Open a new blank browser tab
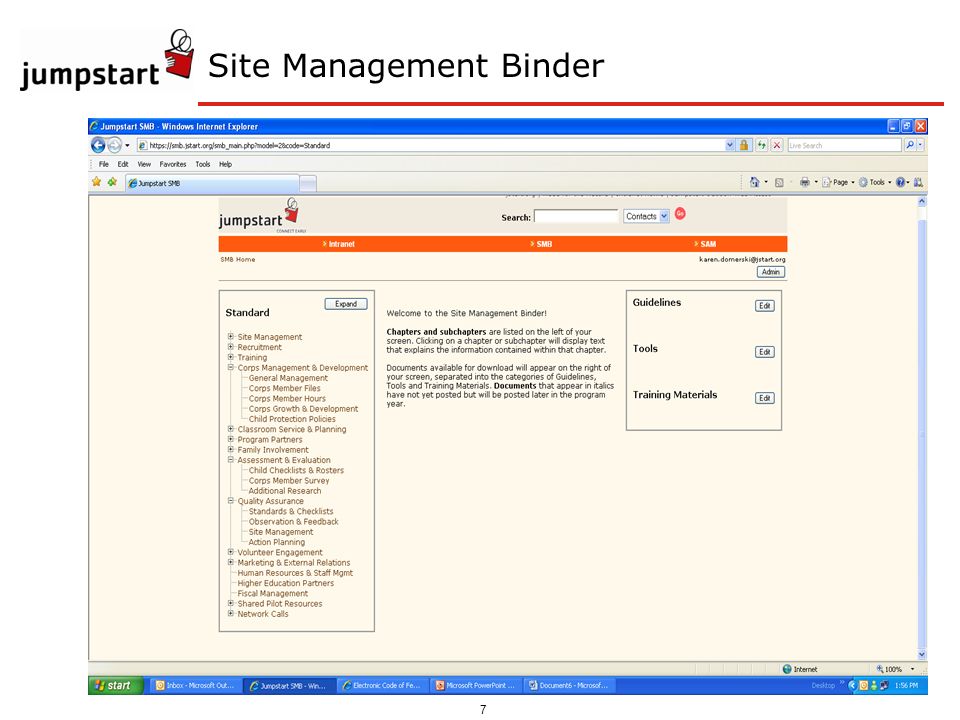Screen dimensions: 960x720 tap(308, 183)
